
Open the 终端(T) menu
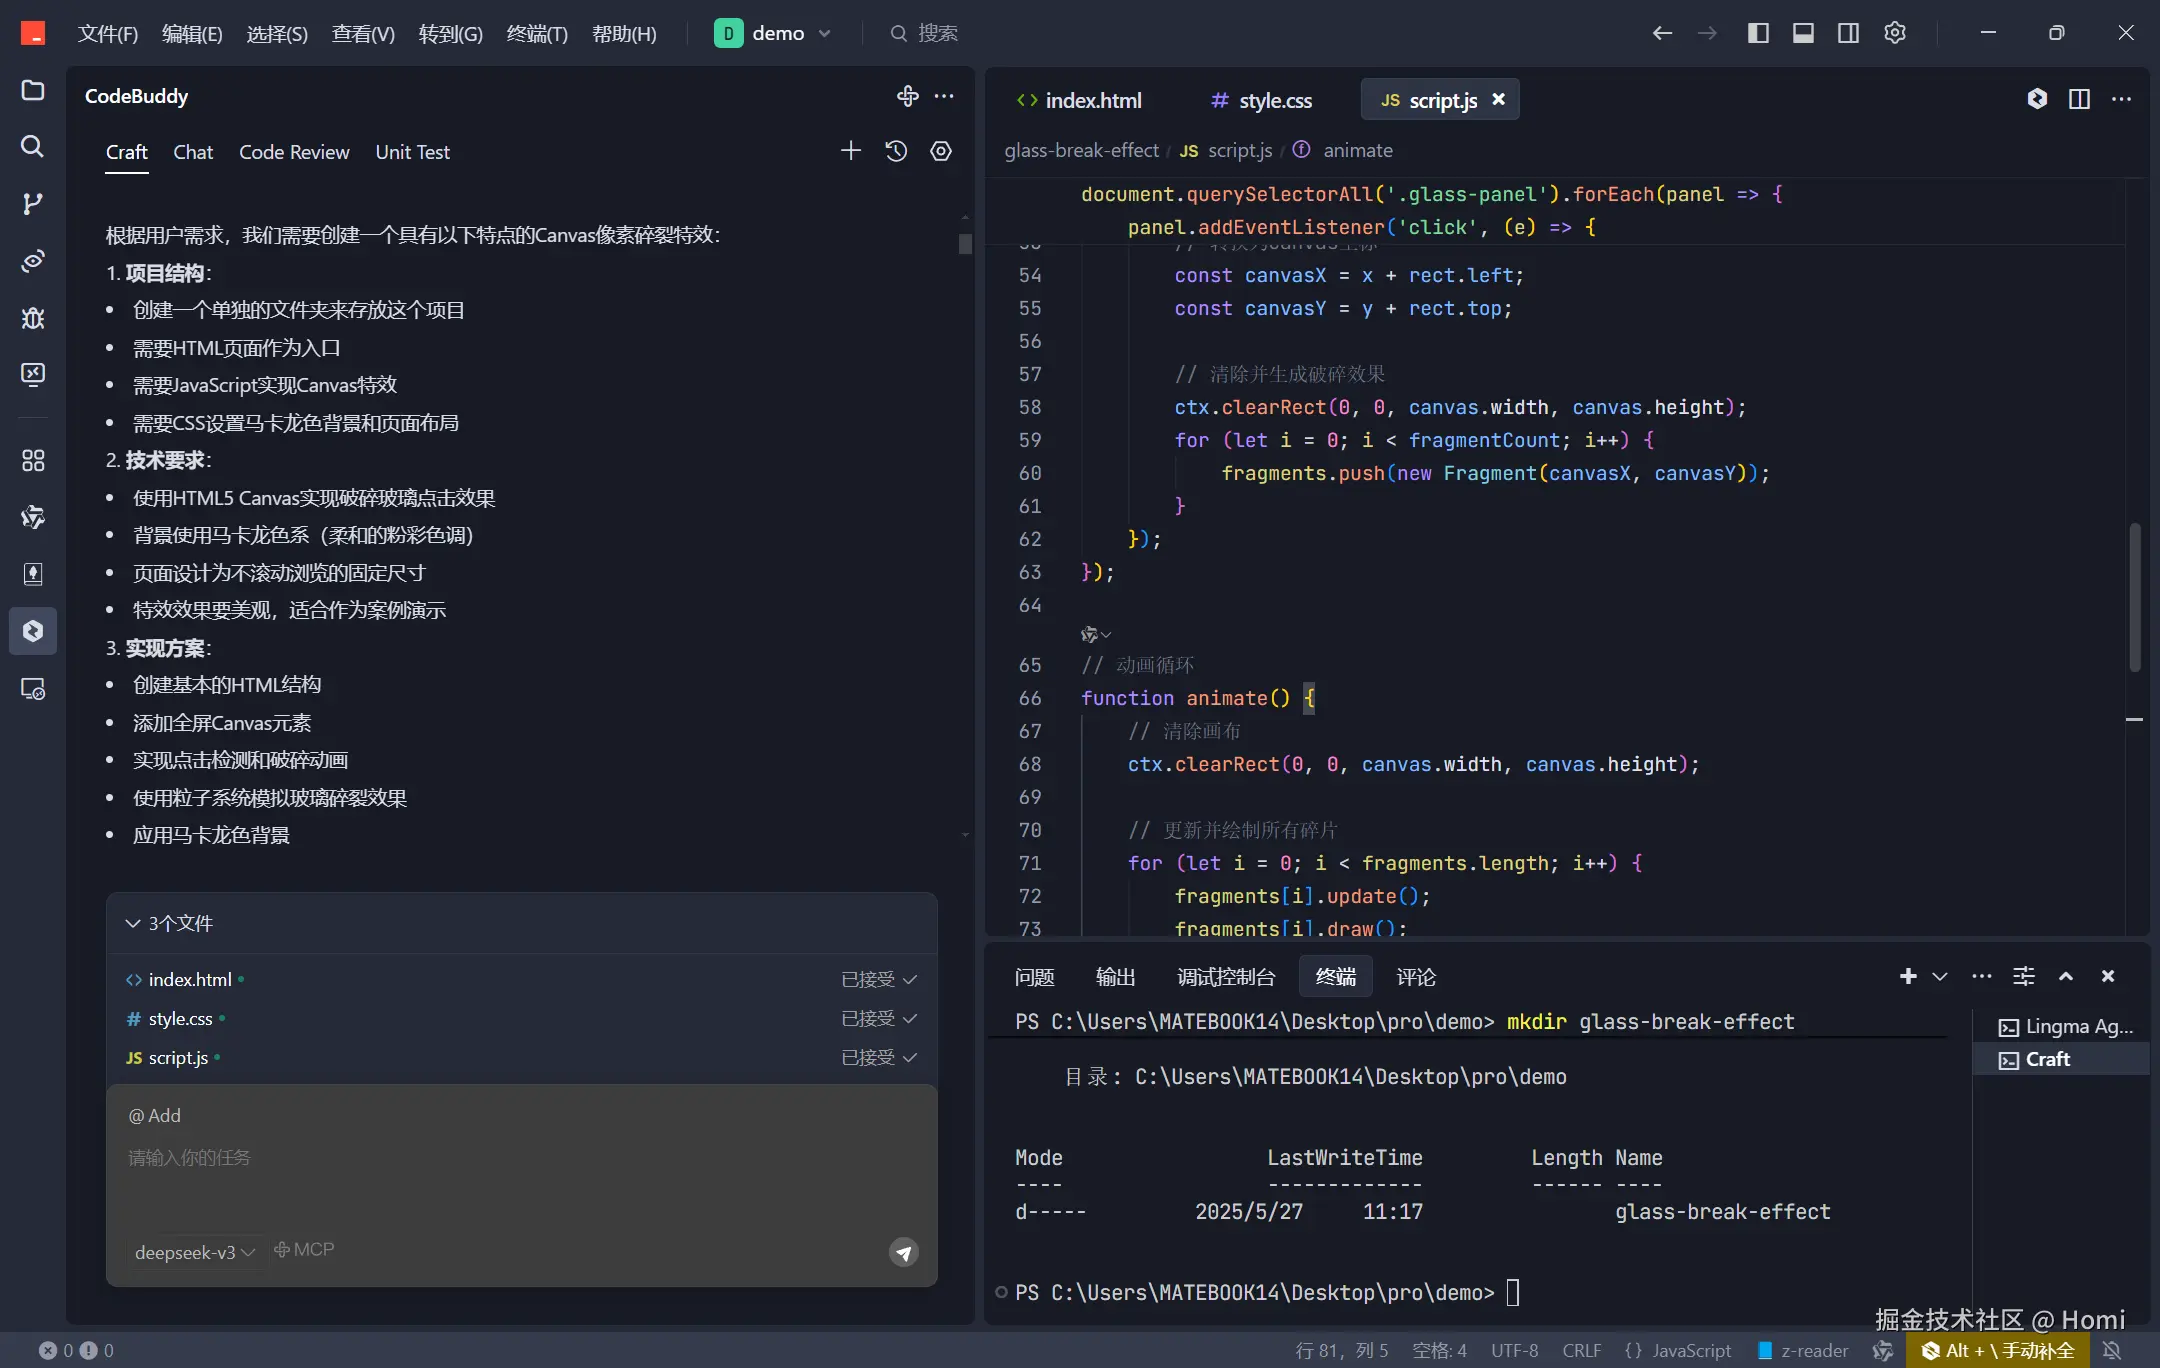[x=537, y=34]
